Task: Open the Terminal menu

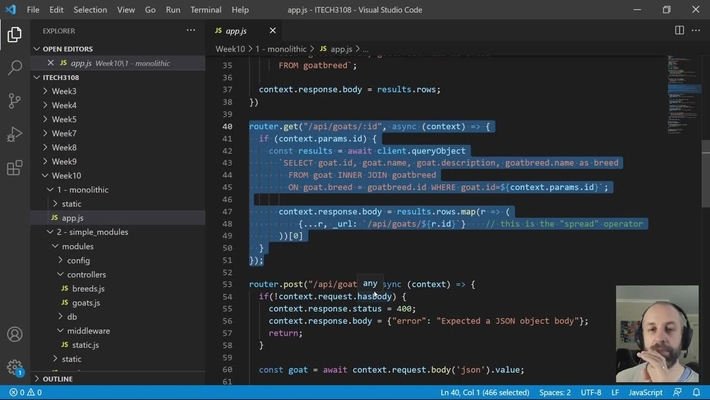Action: coord(206,10)
